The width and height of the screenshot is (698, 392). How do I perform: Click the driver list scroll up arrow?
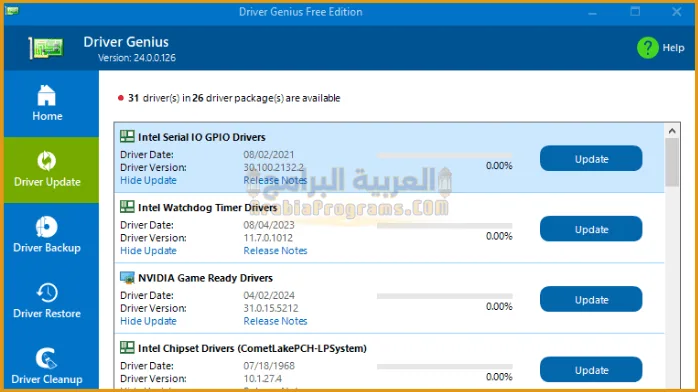pos(672,131)
